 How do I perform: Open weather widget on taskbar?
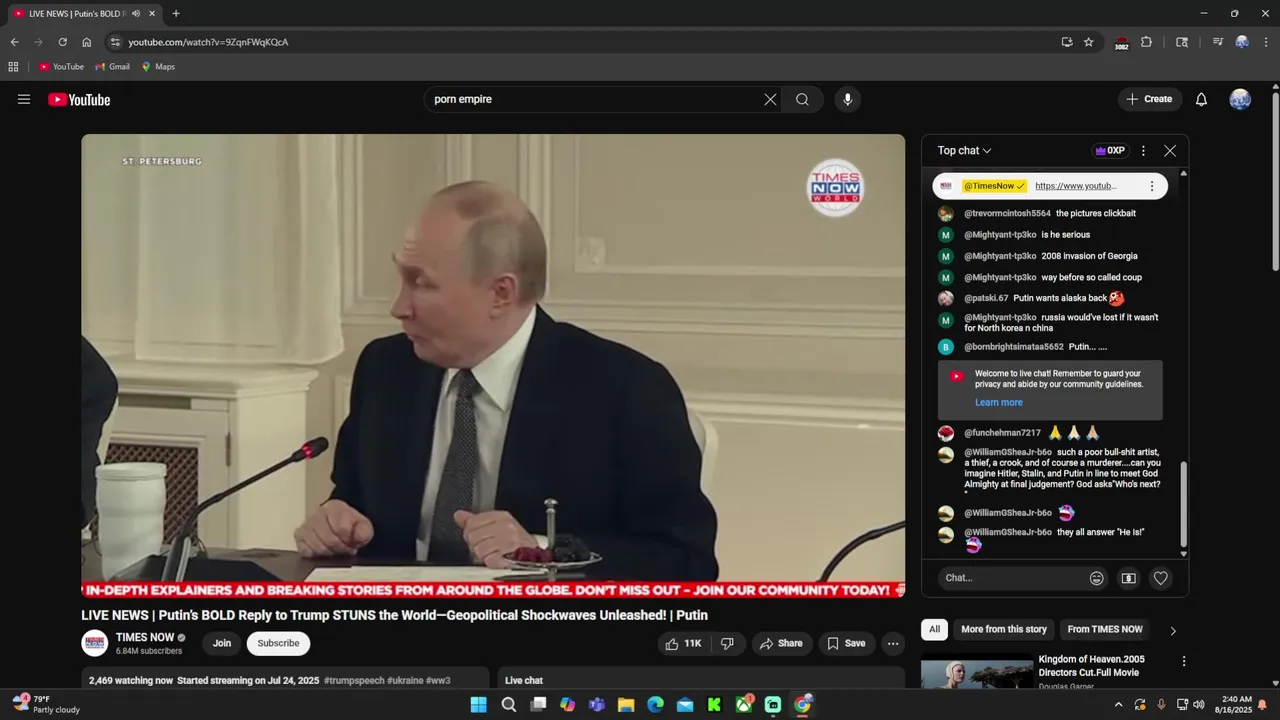[x=46, y=705]
